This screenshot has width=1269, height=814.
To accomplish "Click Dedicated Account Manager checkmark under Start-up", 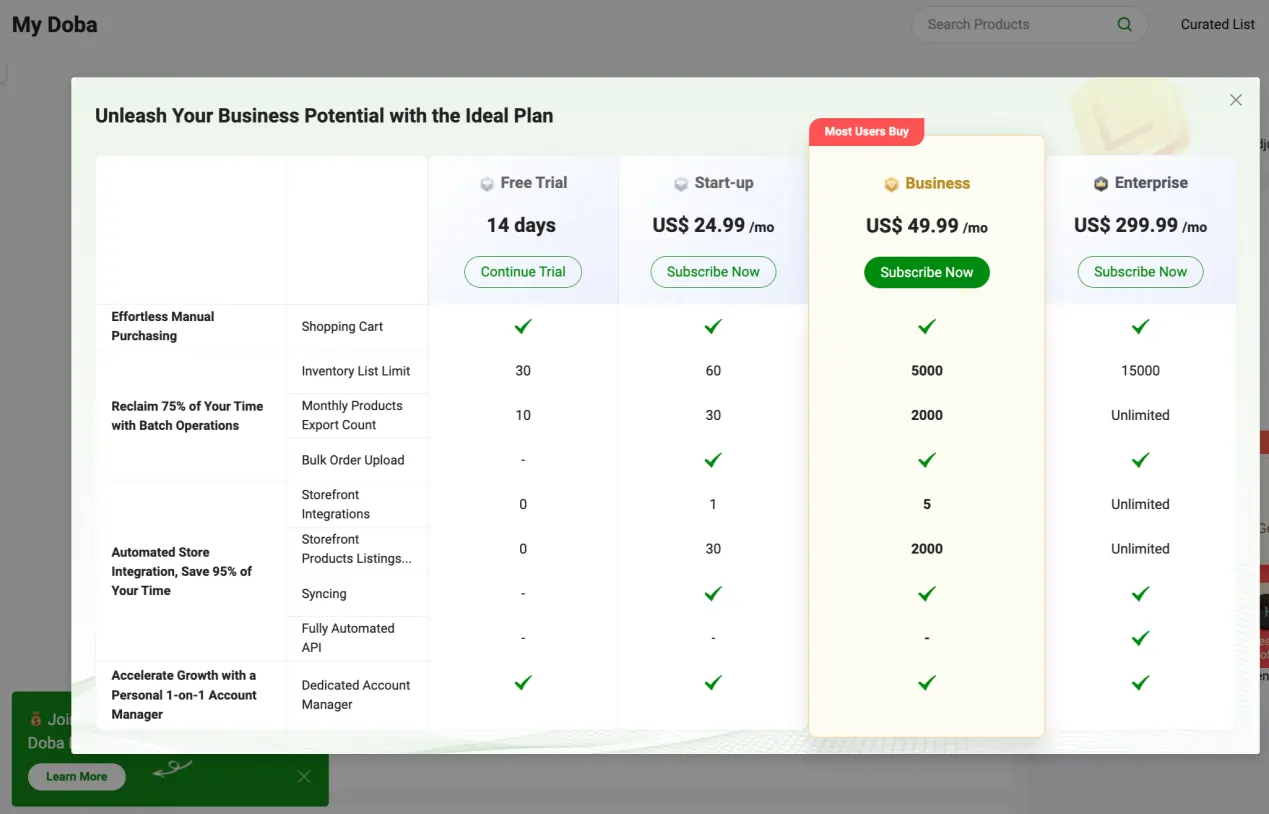I will pyautogui.click(x=713, y=683).
